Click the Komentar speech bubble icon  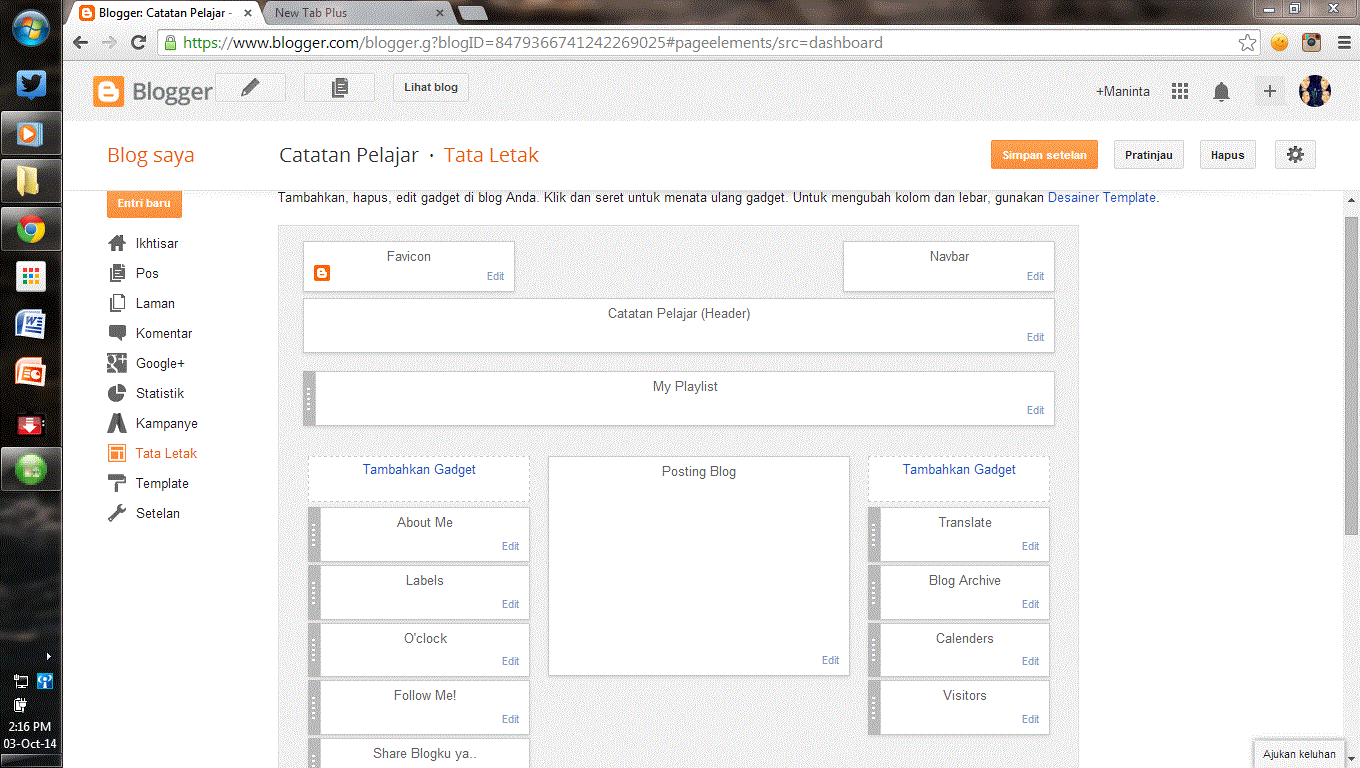[117, 333]
